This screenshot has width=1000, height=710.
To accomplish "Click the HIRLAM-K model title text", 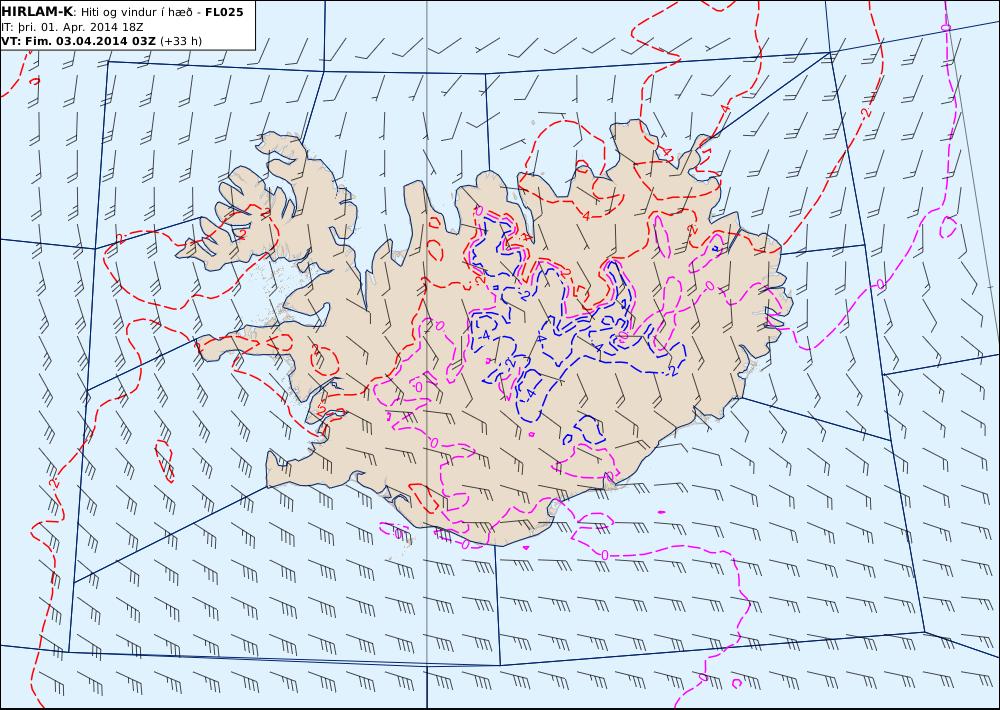I will pos(37,12).
